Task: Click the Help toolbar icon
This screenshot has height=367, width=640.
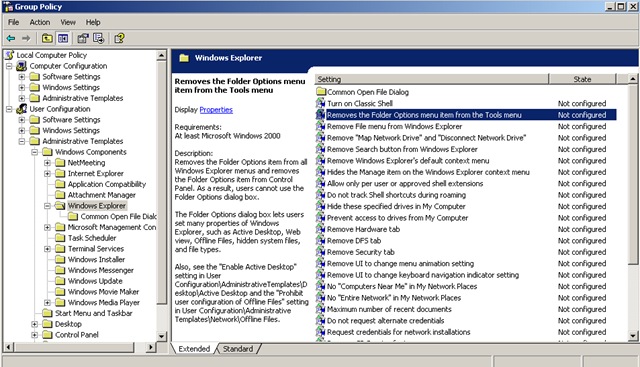Action: (119, 38)
